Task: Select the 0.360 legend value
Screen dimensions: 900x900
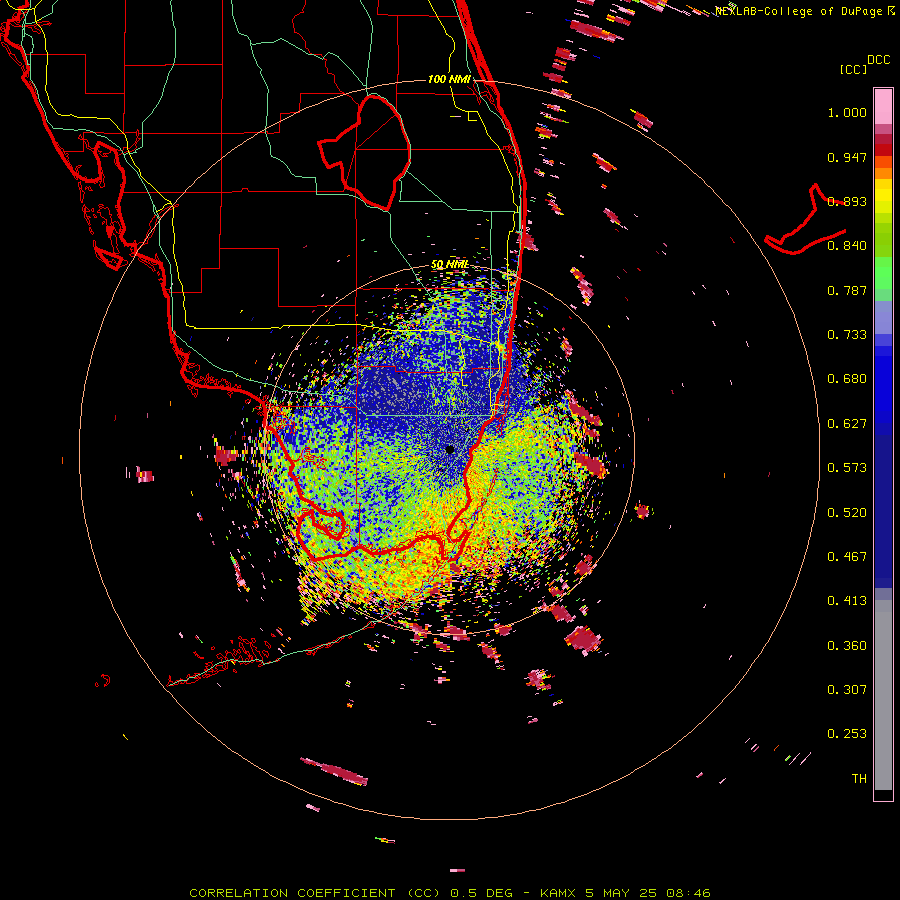Action: tap(847, 646)
